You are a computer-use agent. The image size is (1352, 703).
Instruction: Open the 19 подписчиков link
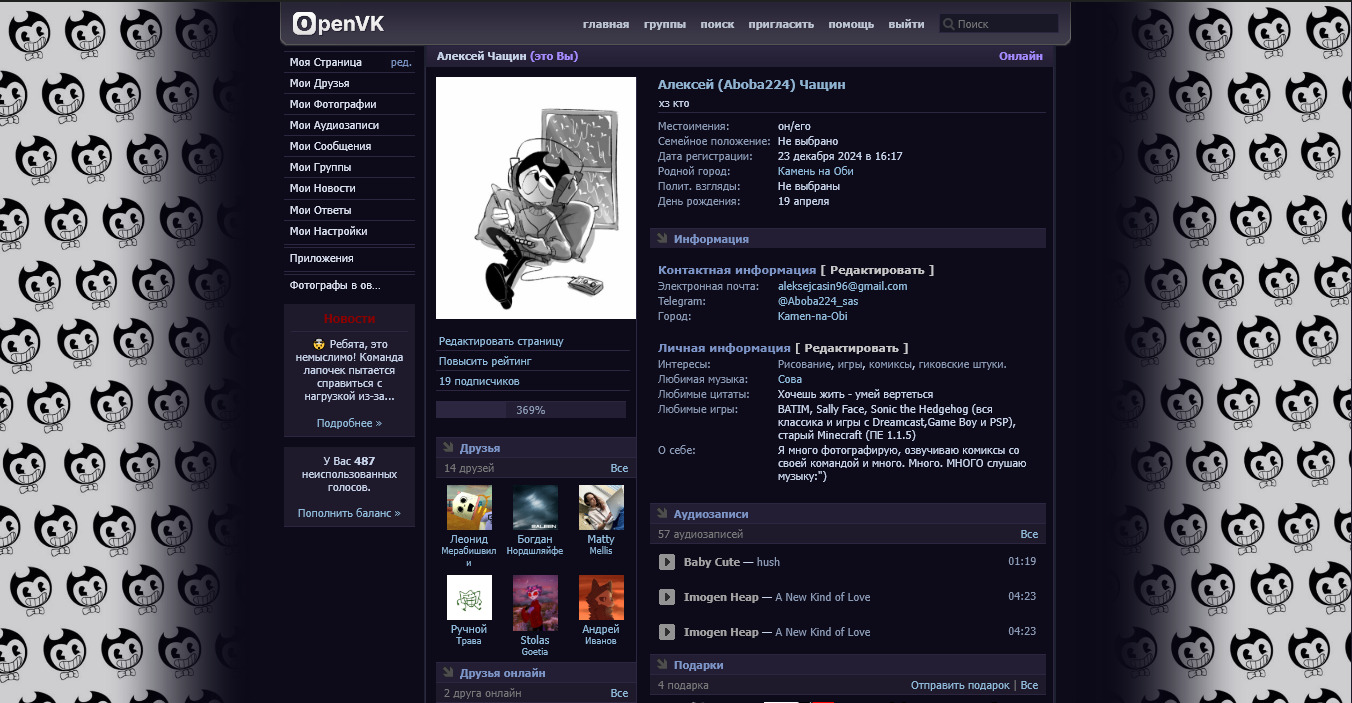(479, 381)
